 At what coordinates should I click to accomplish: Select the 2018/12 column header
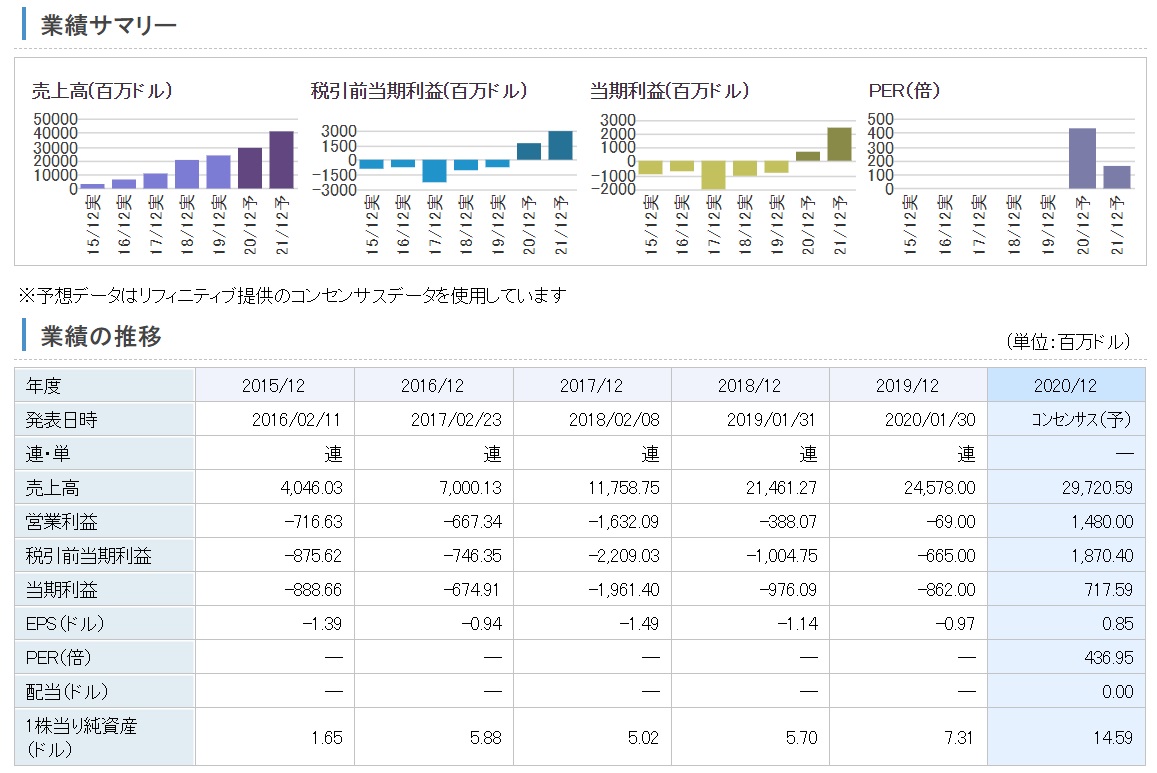[x=750, y=385]
